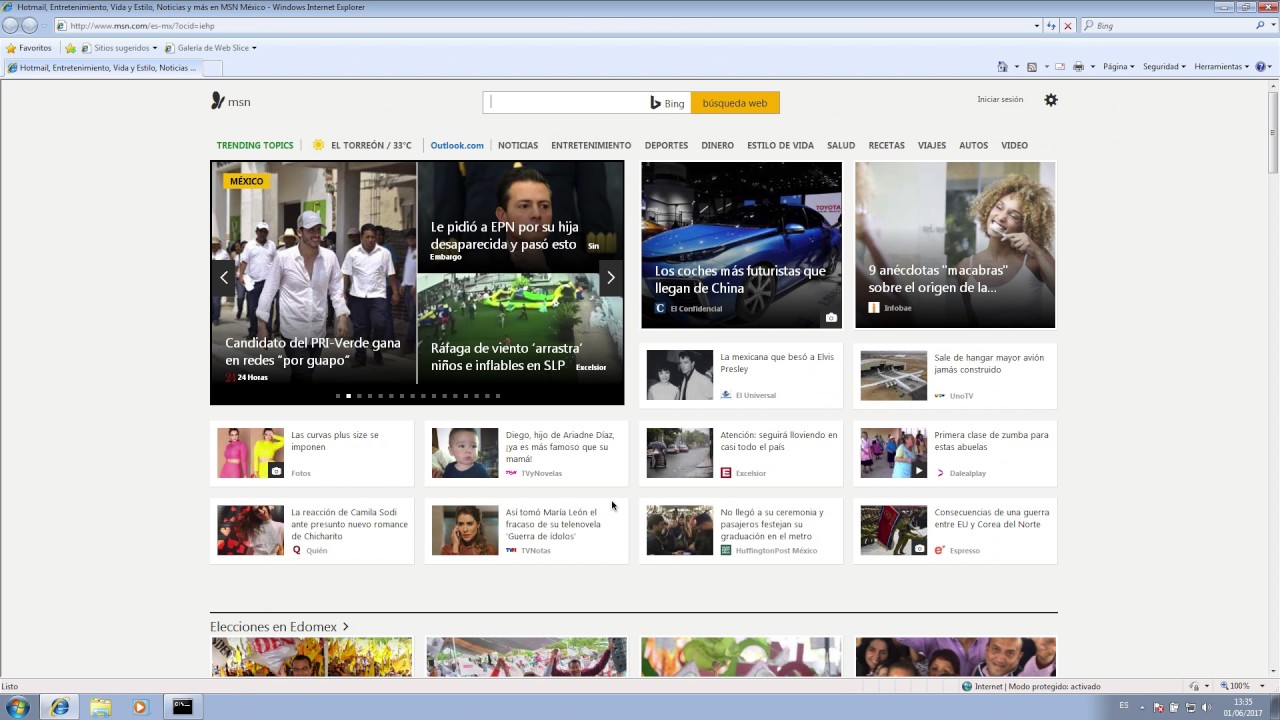
Task: Open 'Sale de hangar mayor avión' story
Action: (989, 363)
